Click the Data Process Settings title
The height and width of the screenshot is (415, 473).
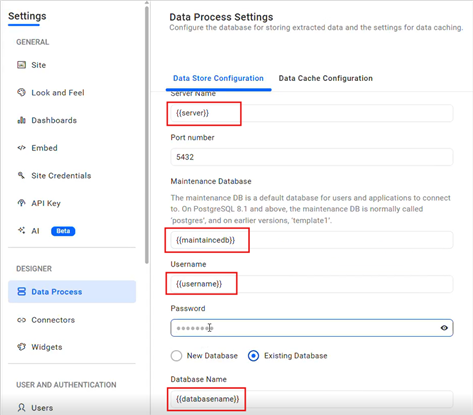[x=221, y=17]
